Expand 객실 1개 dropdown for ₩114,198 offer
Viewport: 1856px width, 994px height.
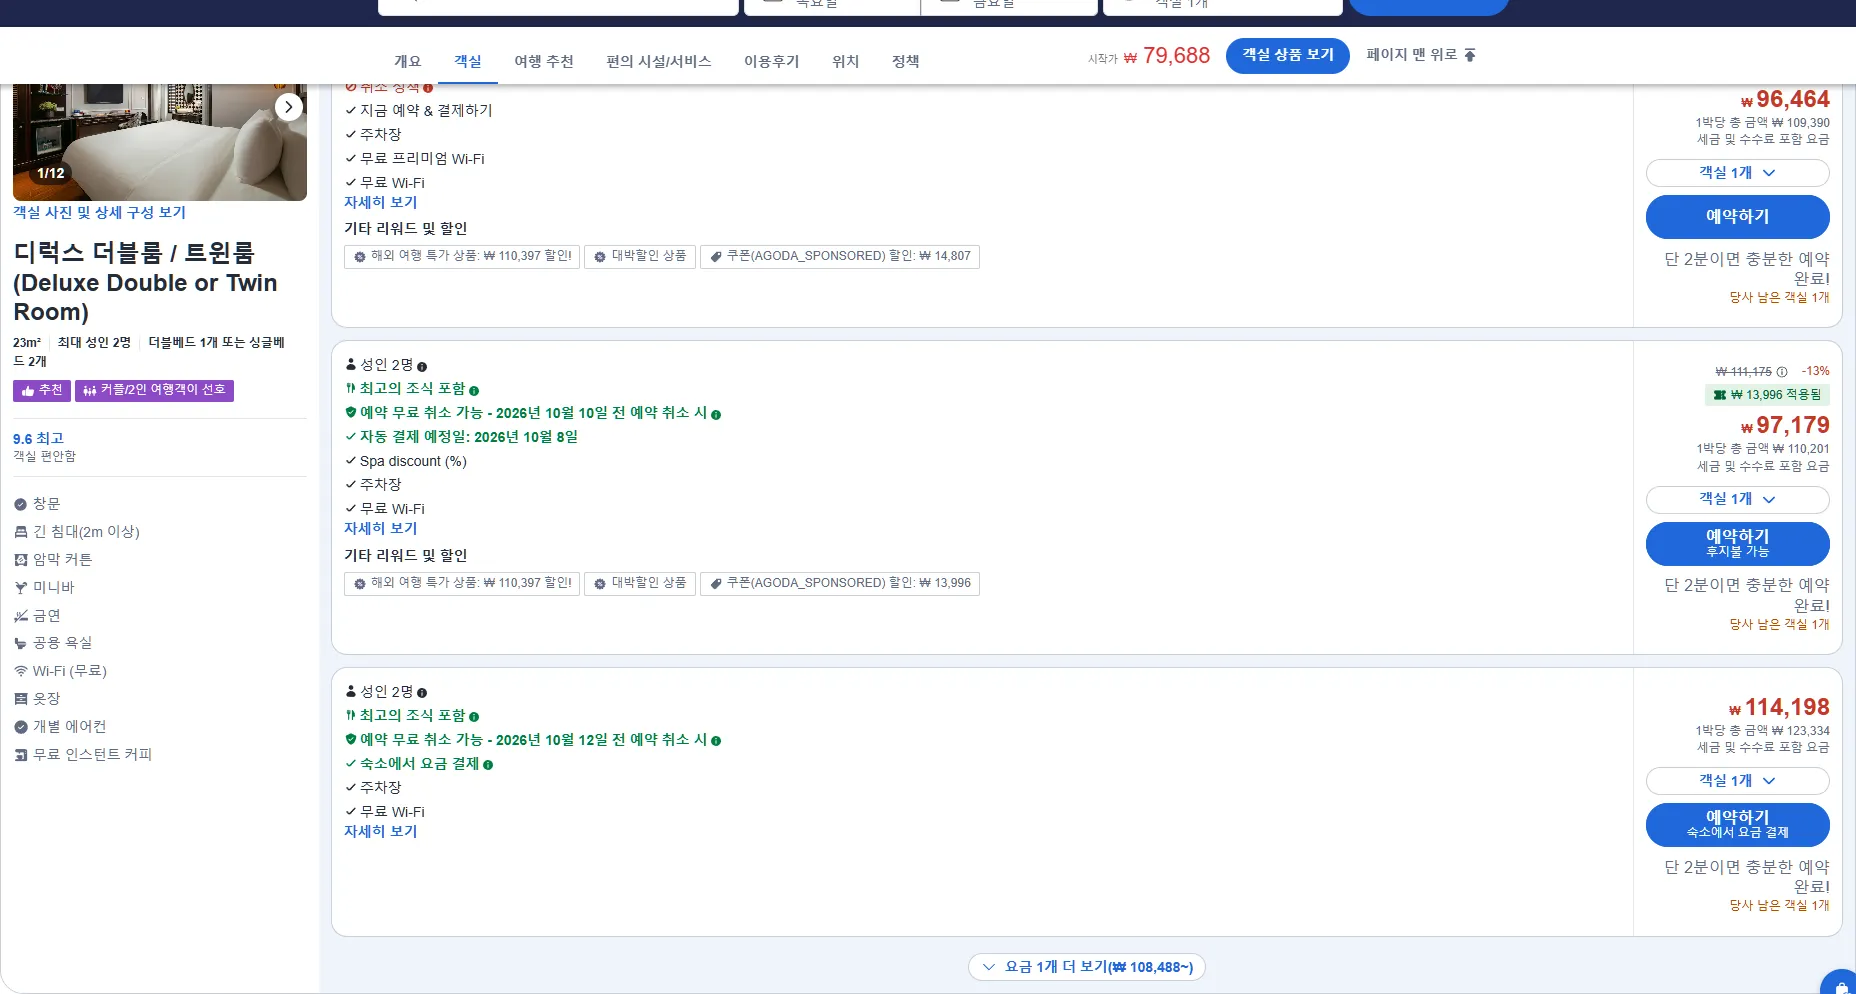pyautogui.click(x=1737, y=780)
